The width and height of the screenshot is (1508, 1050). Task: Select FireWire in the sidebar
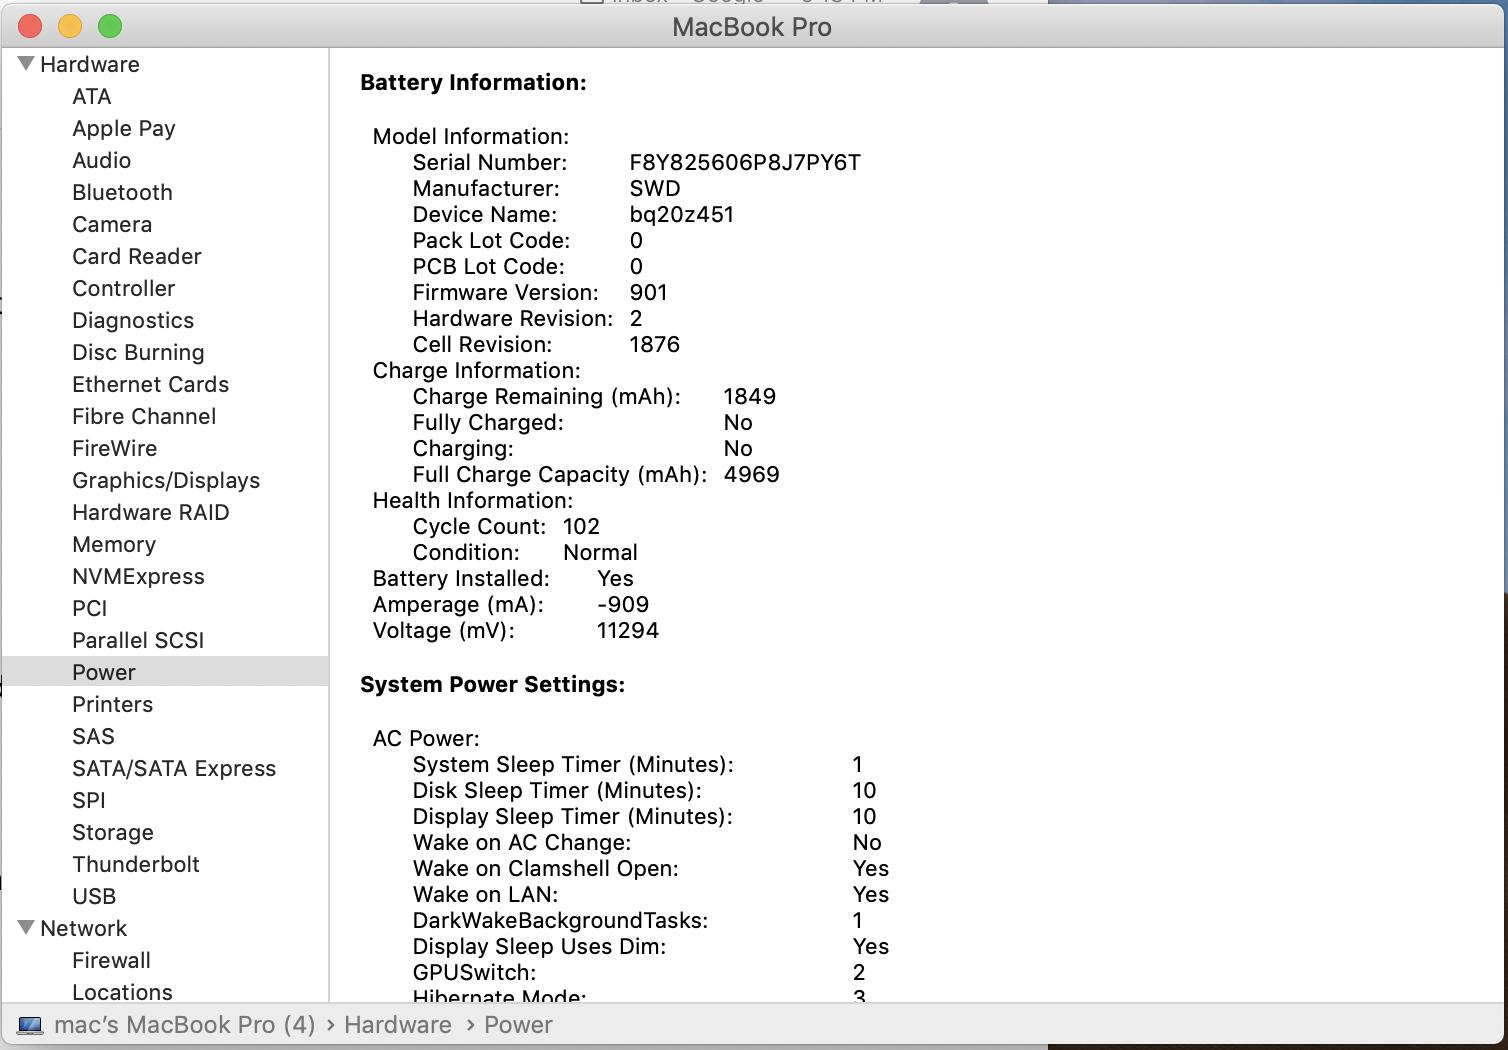coord(115,448)
